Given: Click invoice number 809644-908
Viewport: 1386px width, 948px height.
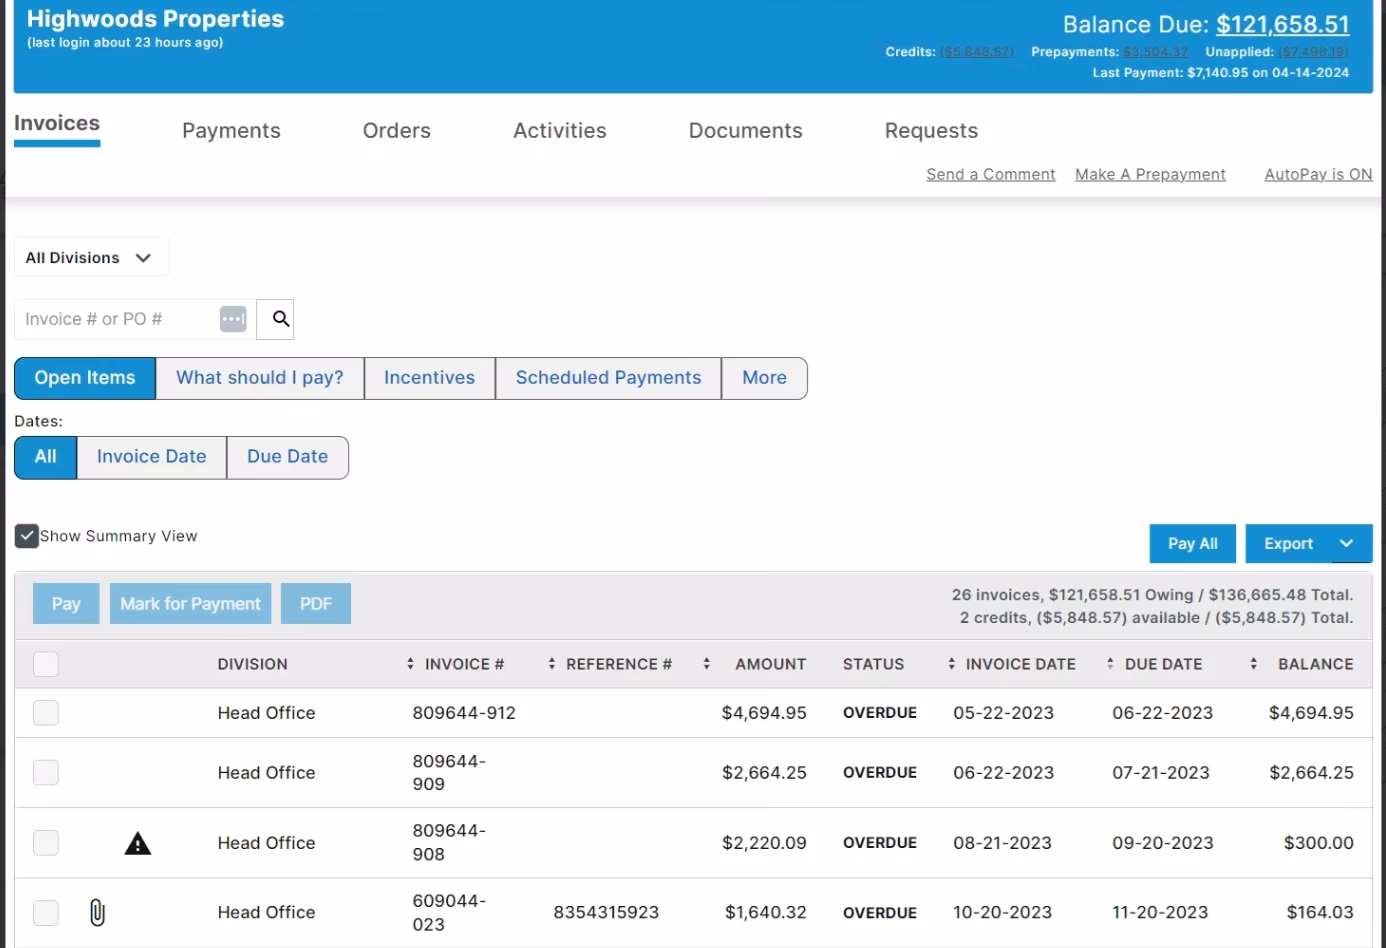Looking at the screenshot, I should click(x=449, y=843).
